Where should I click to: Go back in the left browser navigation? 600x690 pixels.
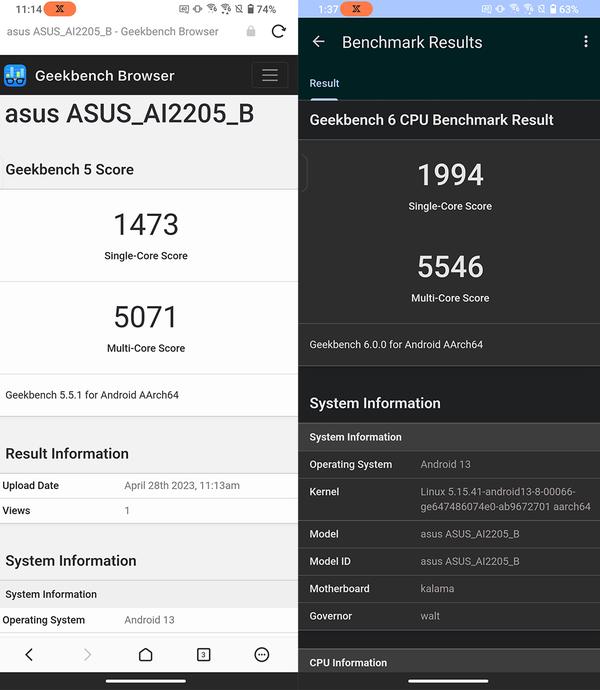pos(29,654)
